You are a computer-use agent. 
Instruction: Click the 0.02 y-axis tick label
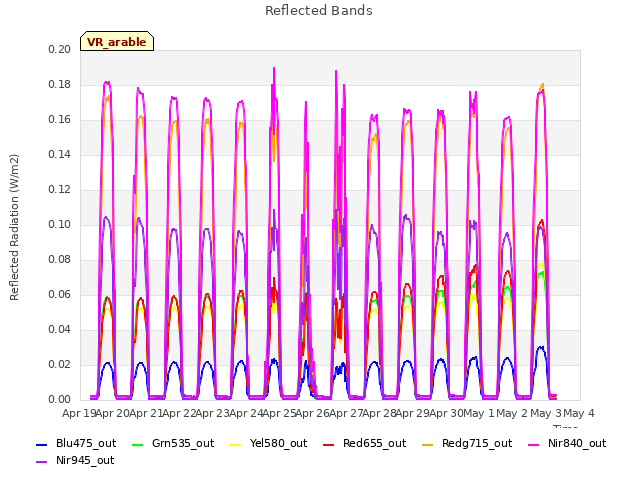[59, 364]
